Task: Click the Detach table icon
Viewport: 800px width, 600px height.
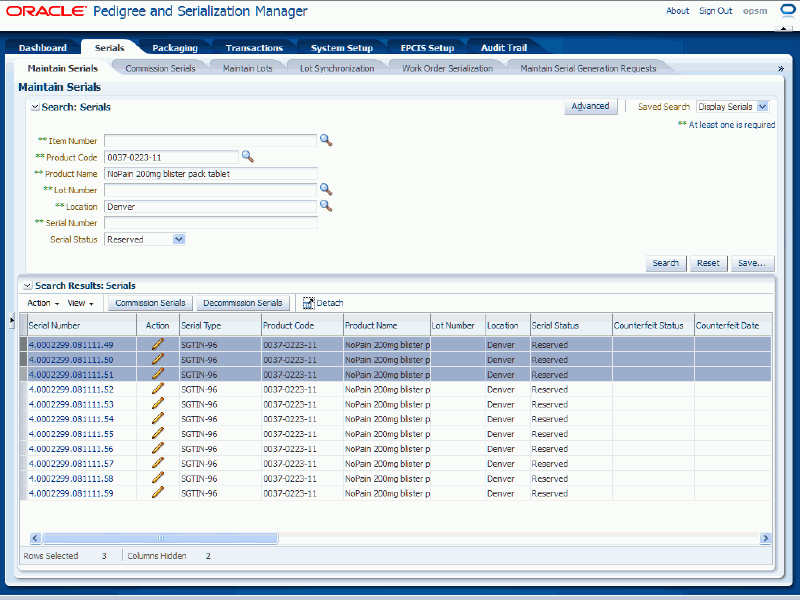Action: [308, 303]
